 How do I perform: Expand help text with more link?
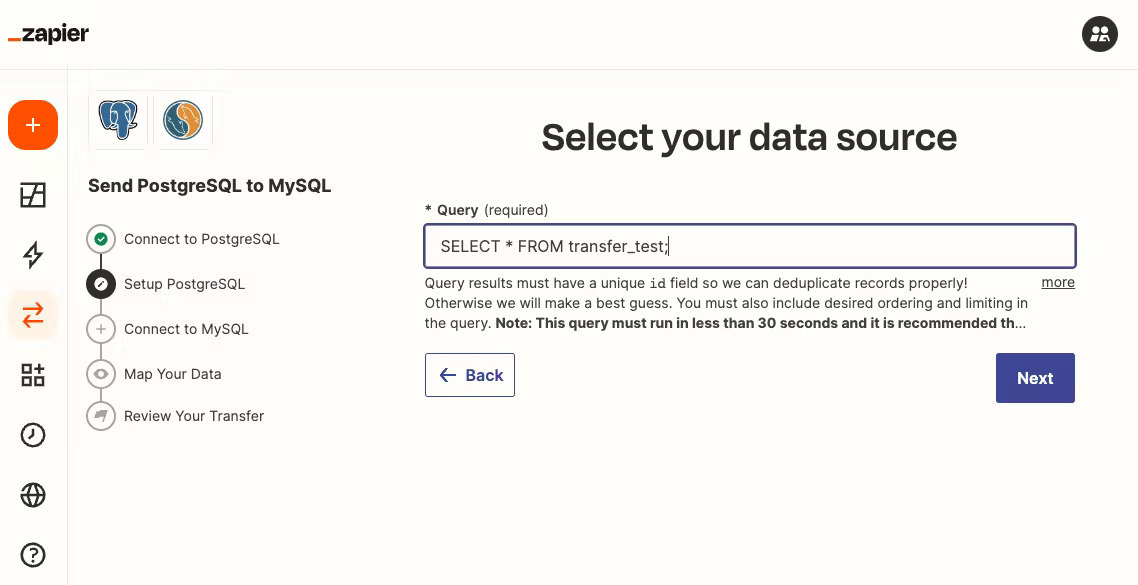[x=1058, y=282]
